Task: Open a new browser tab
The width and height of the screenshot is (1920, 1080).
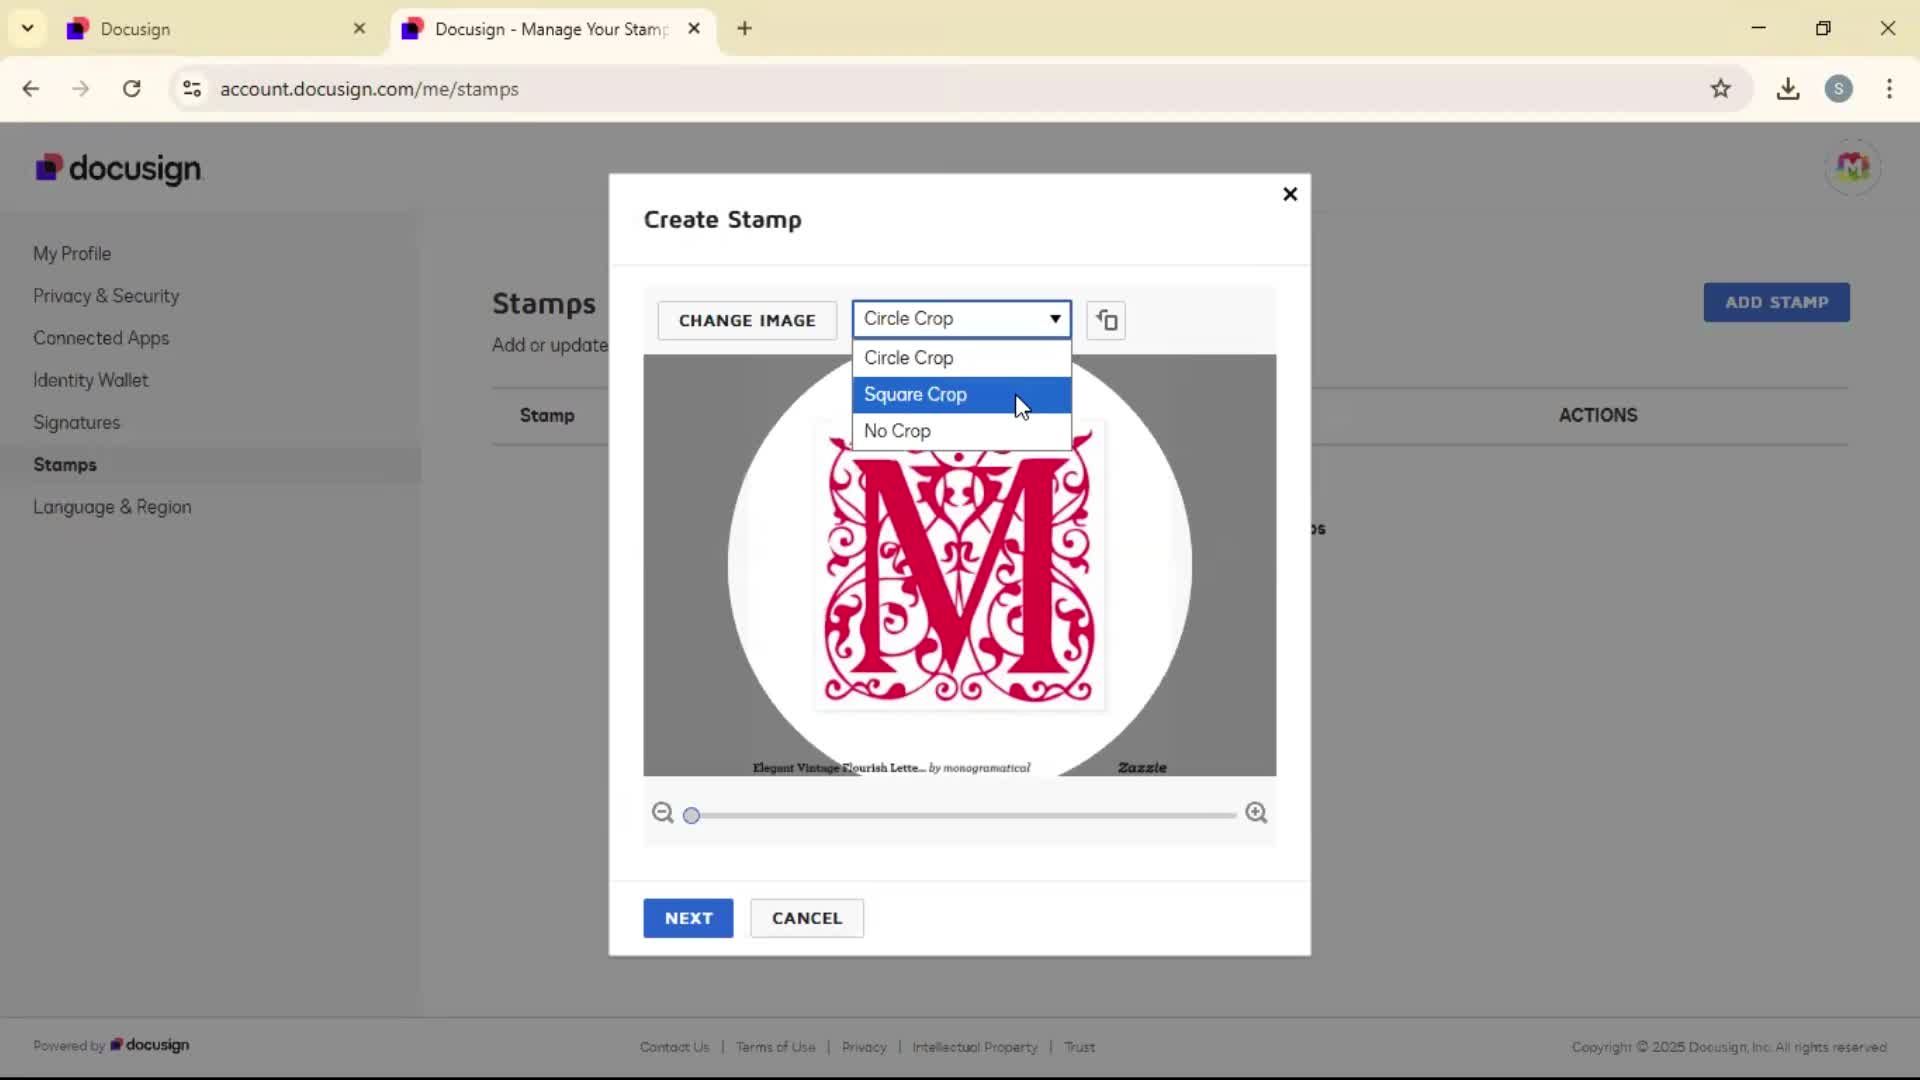Action: pyautogui.click(x=744, y=29)
